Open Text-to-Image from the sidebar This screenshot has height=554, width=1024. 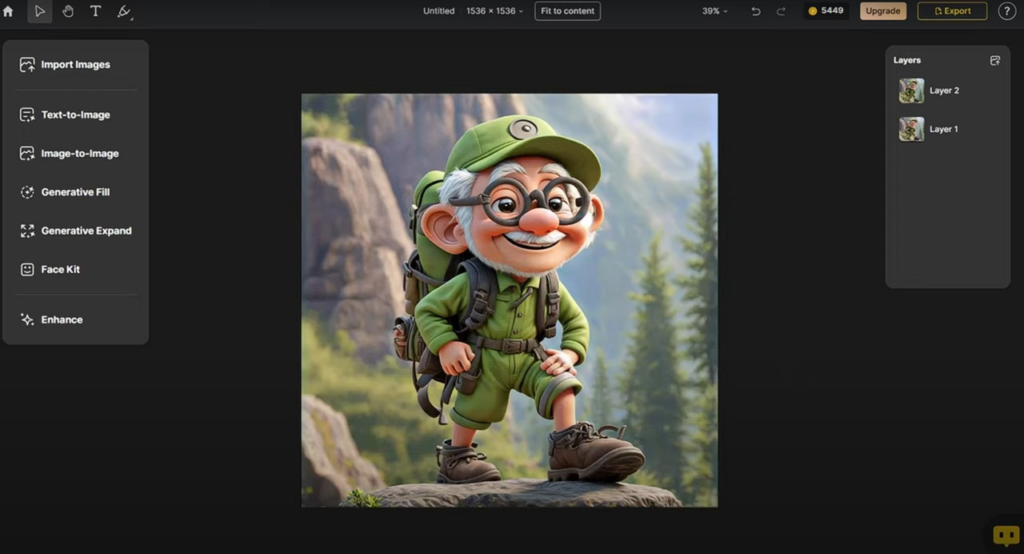pyautogui.click(x=75, y=115)
